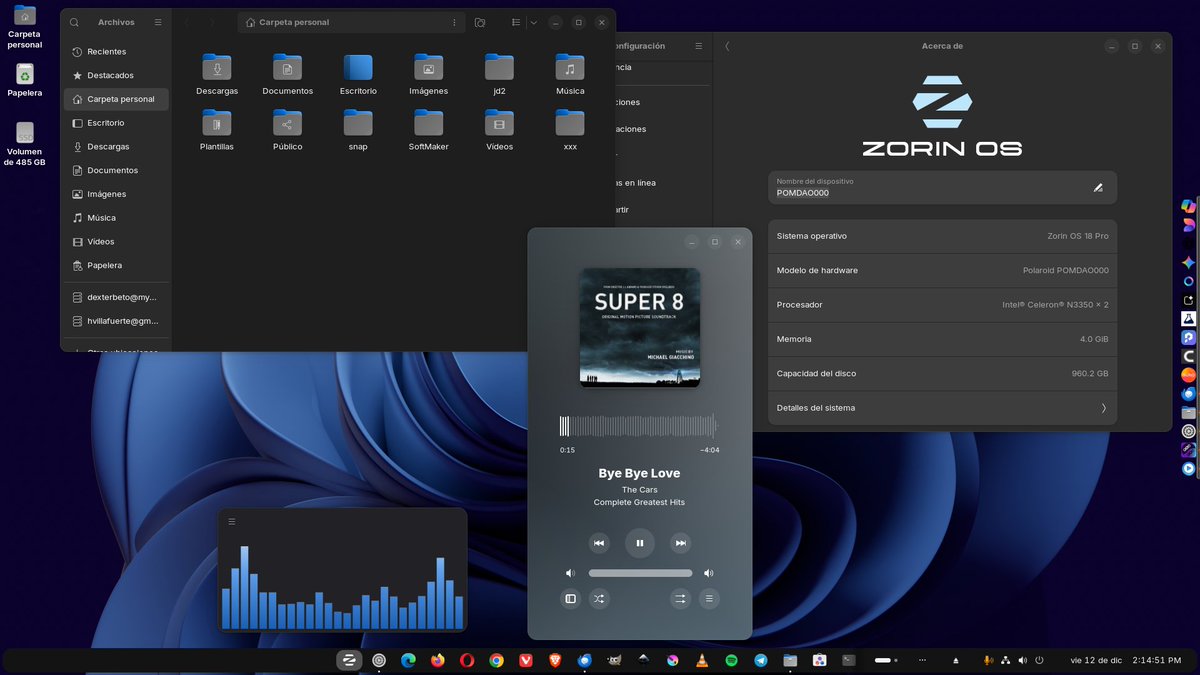Open the Archivos hamburger menu
Screen dimensions: 1200x675
pyautogui.click(x=158, y=22)
